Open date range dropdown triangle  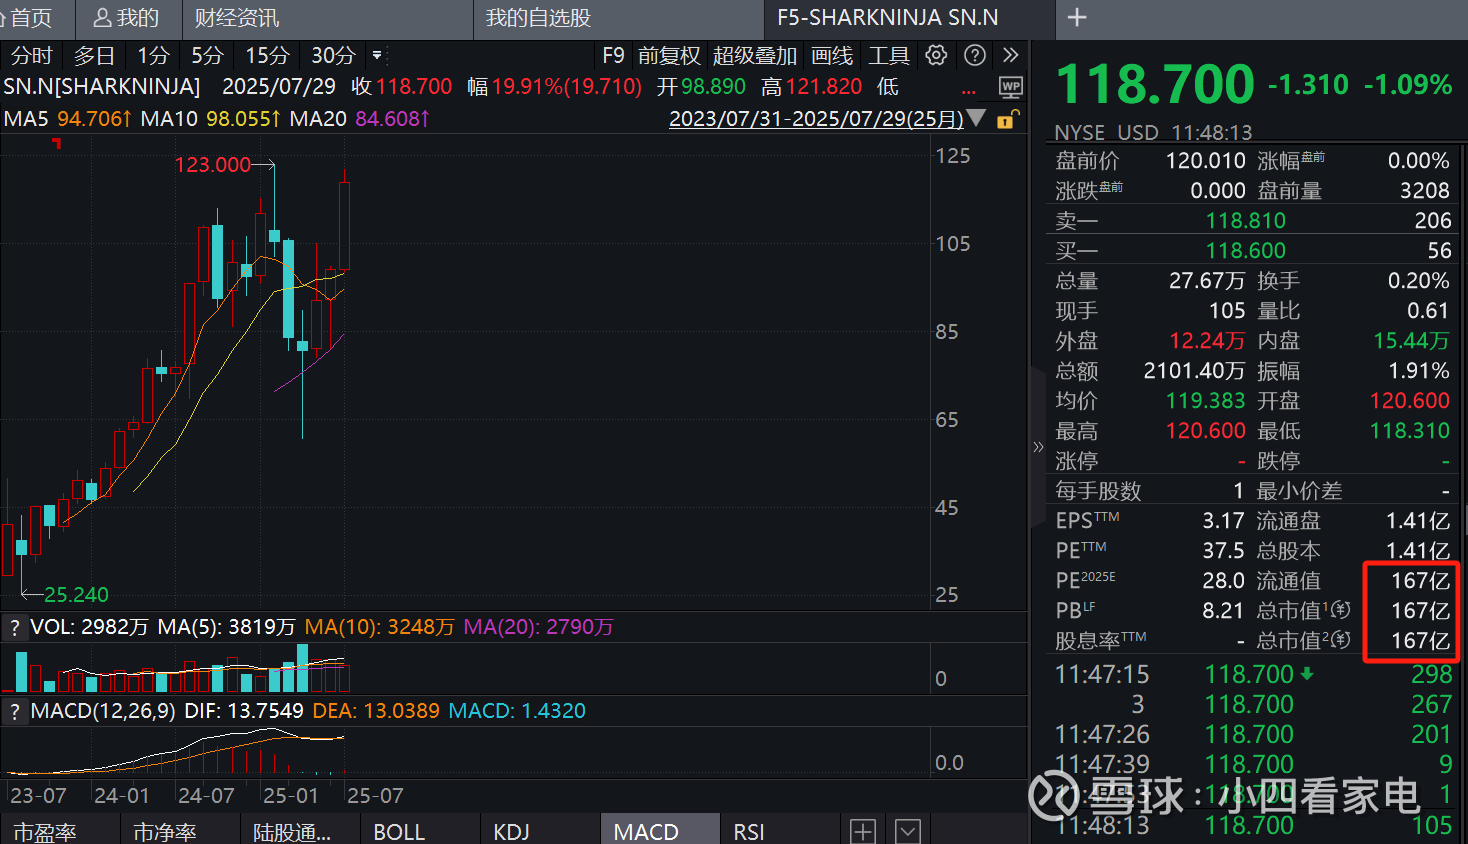pos(977,119)
